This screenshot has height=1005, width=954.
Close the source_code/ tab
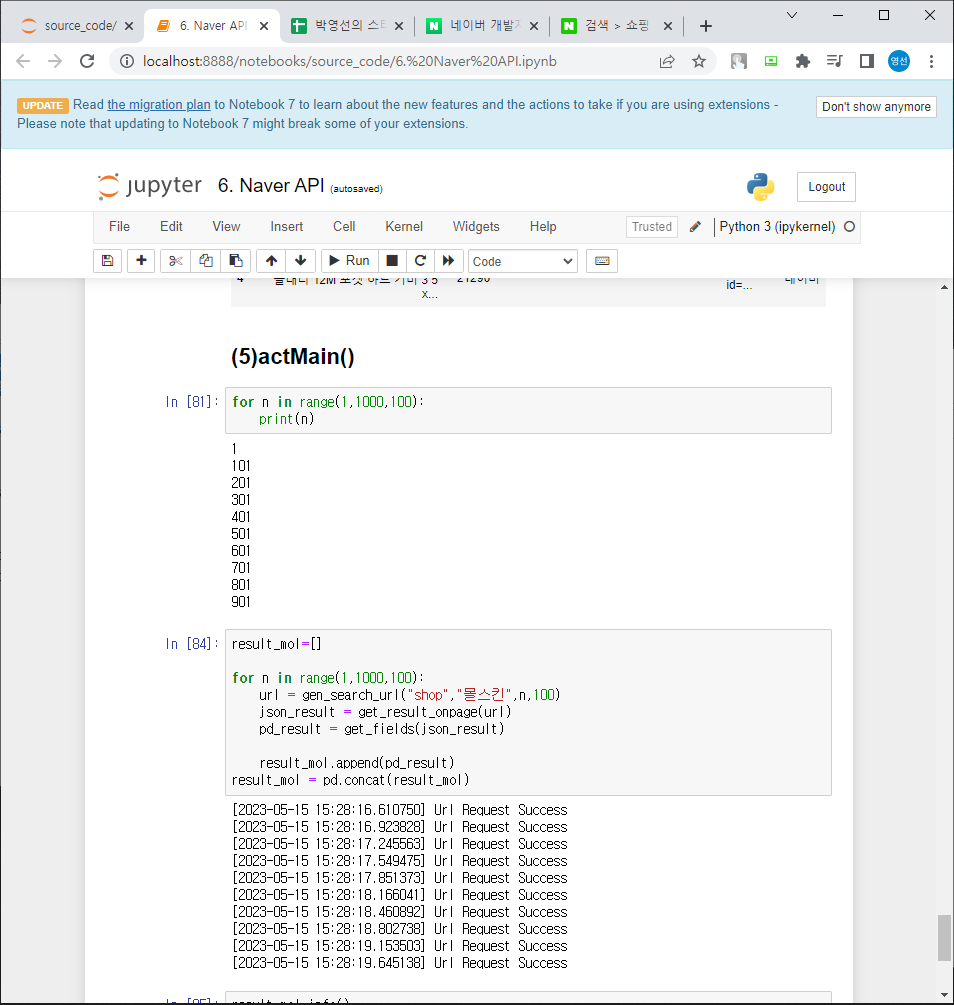129,26
